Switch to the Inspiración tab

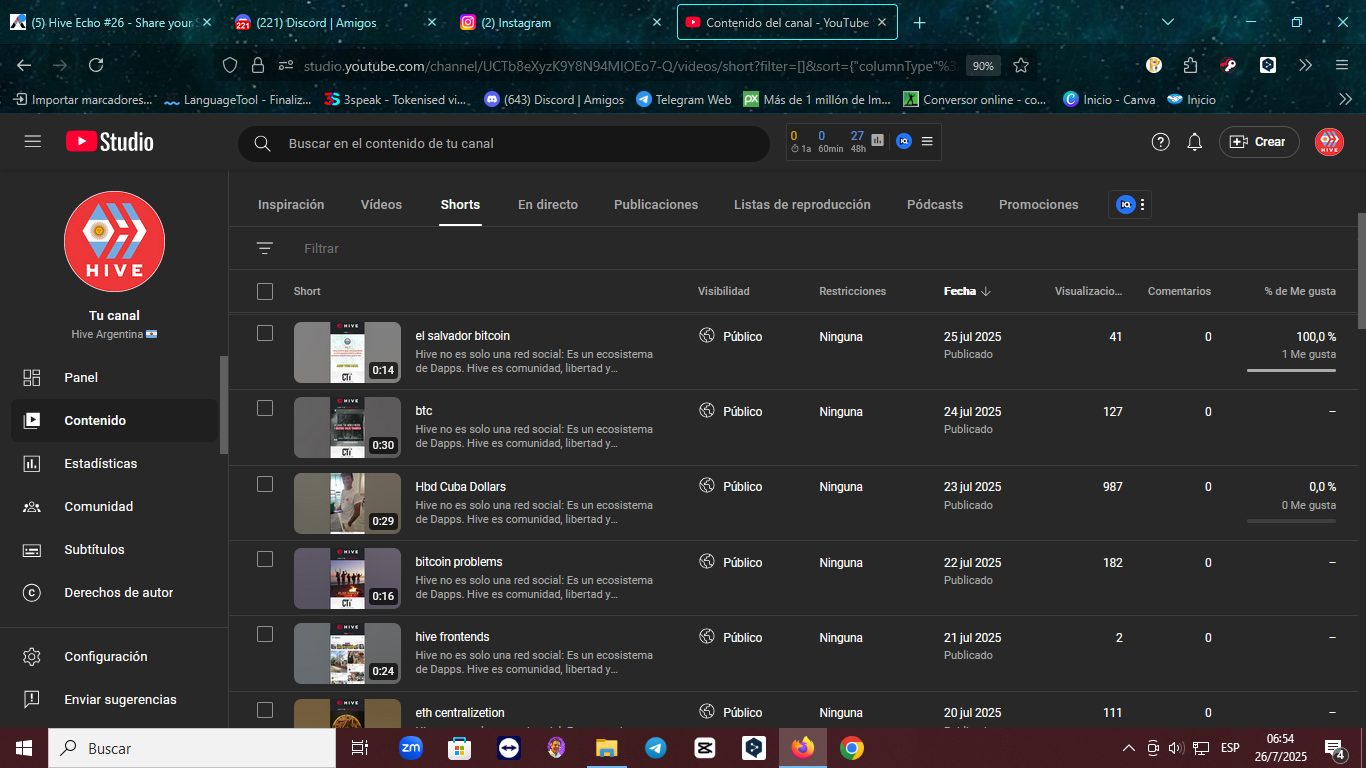tap(291, 204)
